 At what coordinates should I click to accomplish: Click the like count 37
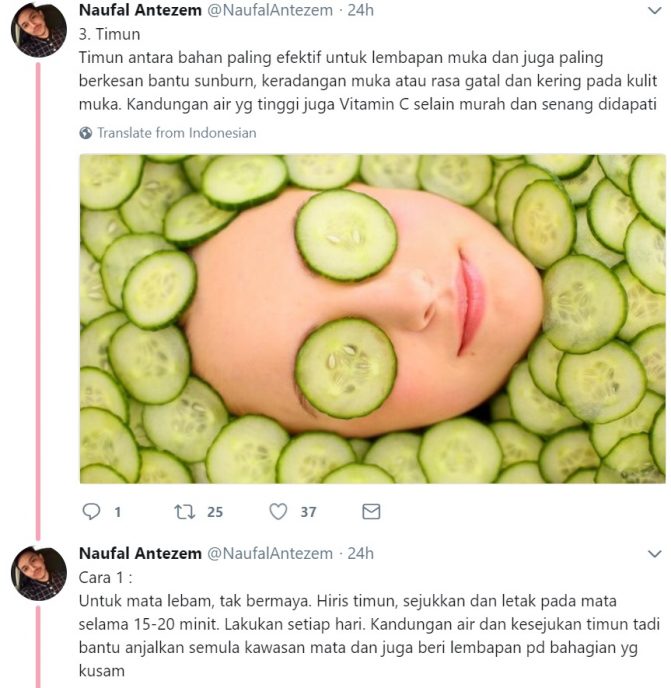coord(309,512)
